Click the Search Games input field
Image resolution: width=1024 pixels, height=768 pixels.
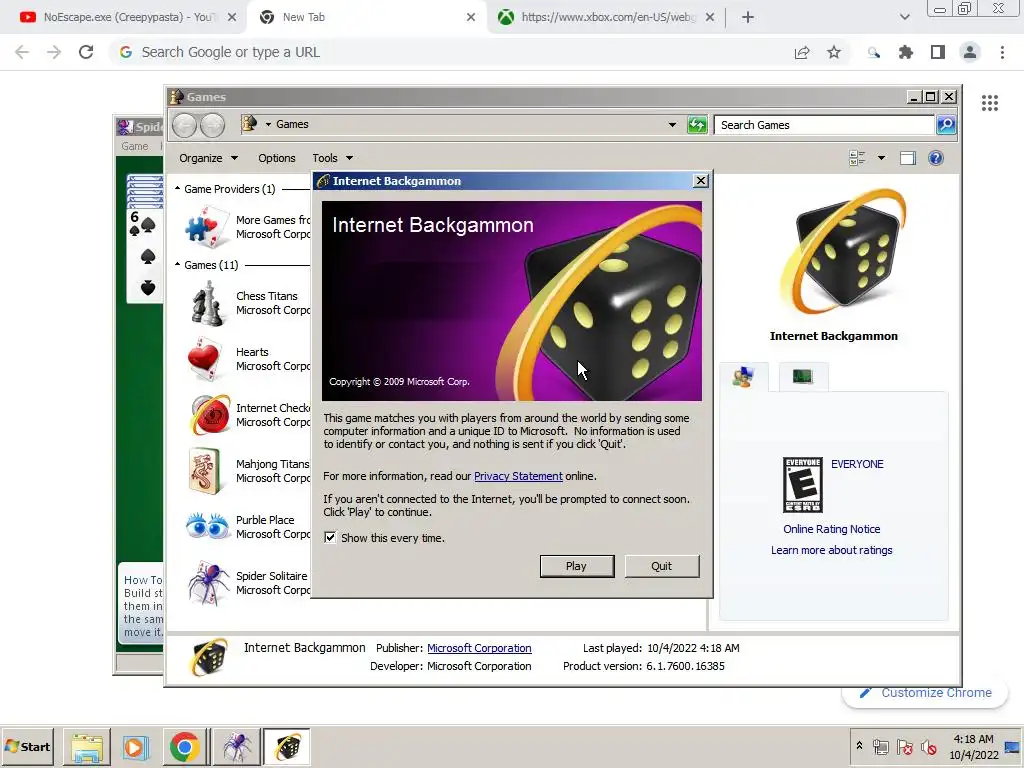point(824,125)
